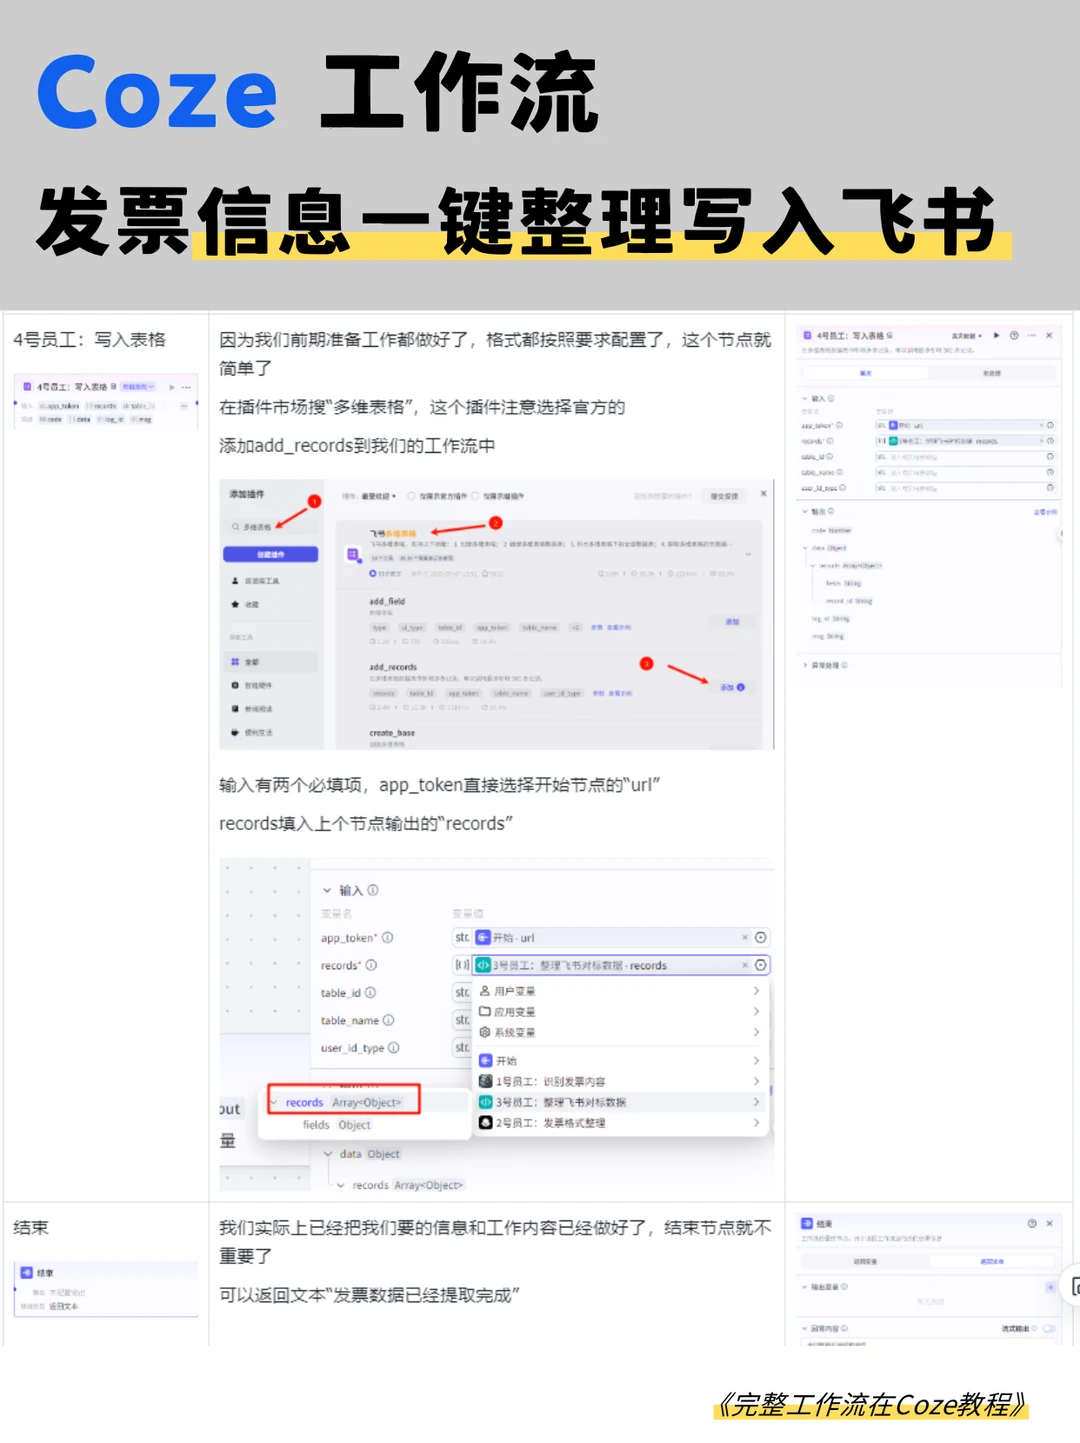Viewport: 1080px width, 1443px height.
Task: Open more menu on 4号员工 node thumbnail
Action: 186,386
